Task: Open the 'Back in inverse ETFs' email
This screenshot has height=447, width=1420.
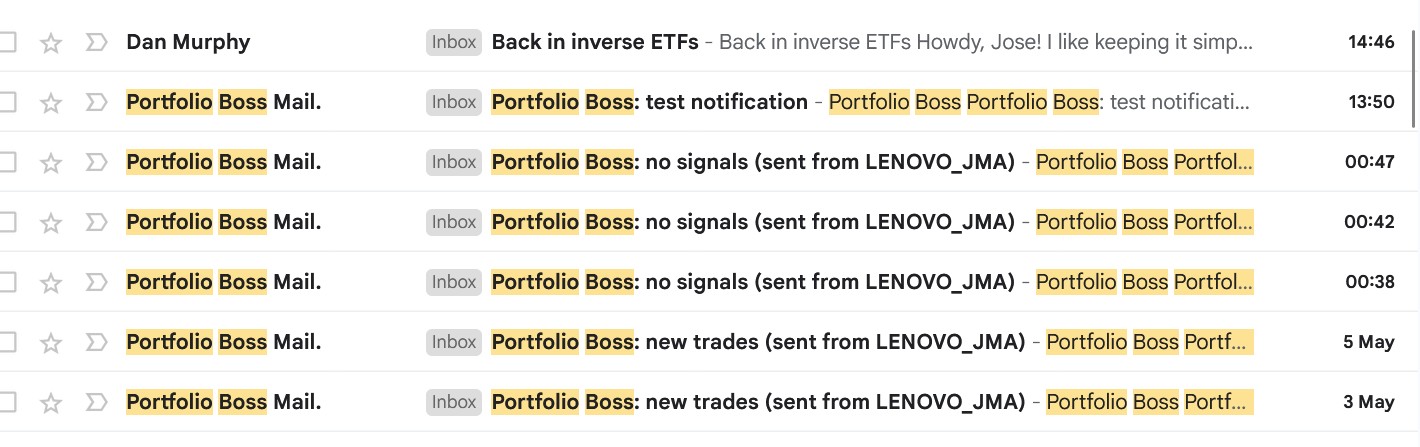Action: 596,43
